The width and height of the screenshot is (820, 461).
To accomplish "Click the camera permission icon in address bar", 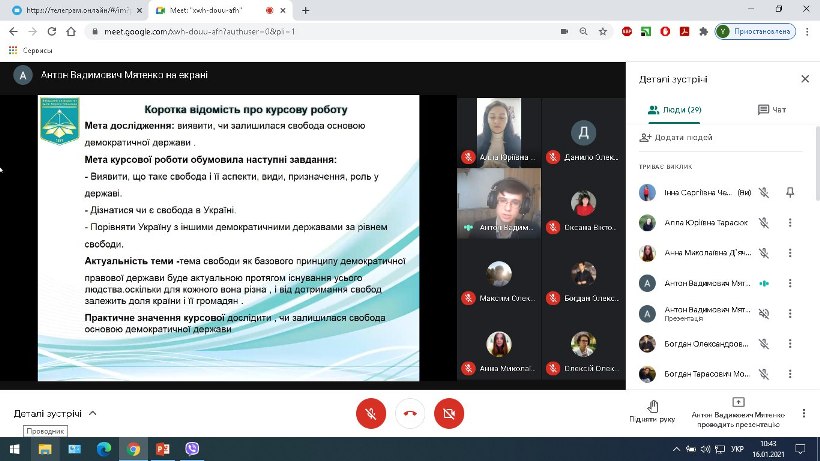I will 564,31.
